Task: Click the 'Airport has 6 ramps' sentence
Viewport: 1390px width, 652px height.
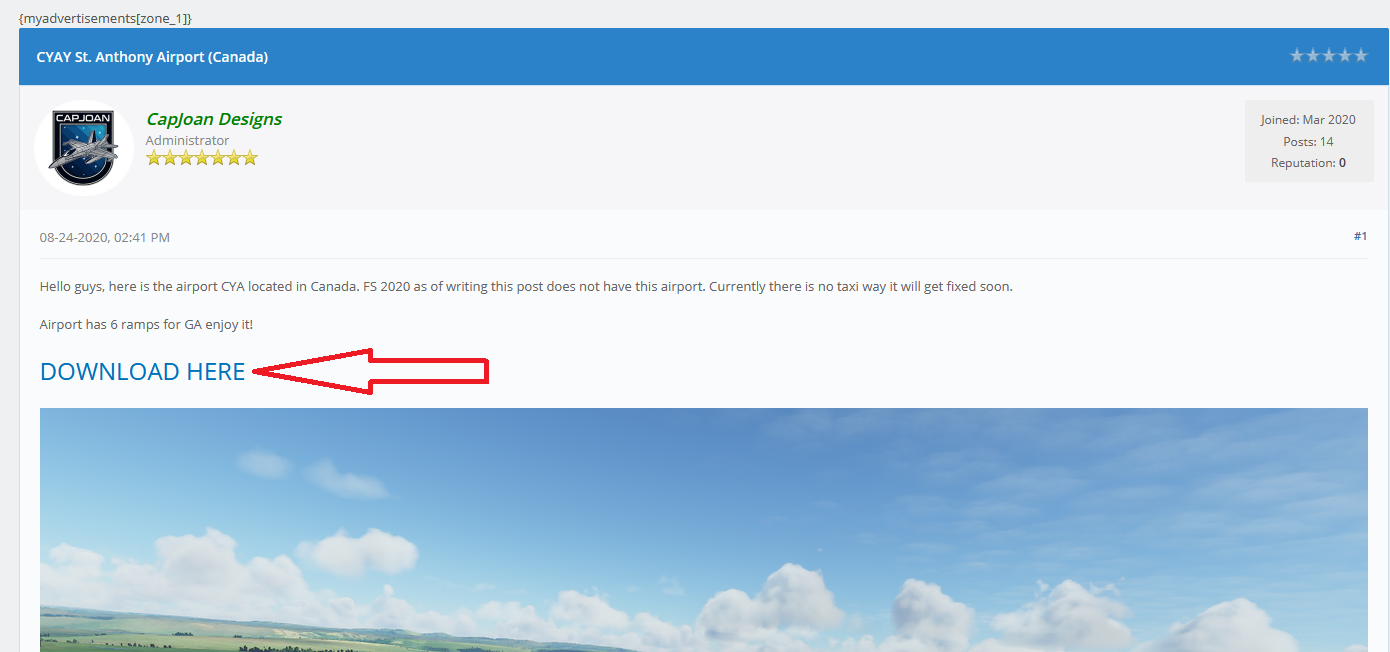Action: click(146, 324)
